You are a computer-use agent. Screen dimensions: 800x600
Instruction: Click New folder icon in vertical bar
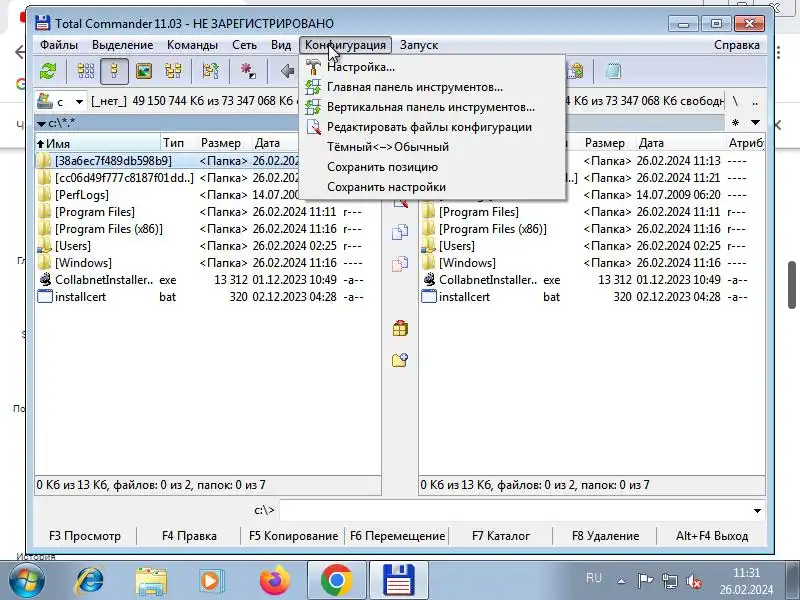pos(400,360)
